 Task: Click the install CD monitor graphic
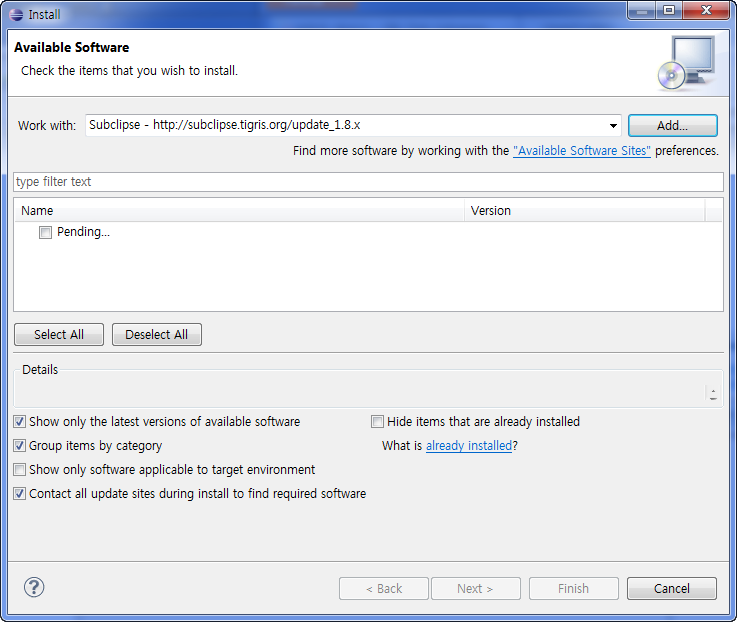pos(686,62)
